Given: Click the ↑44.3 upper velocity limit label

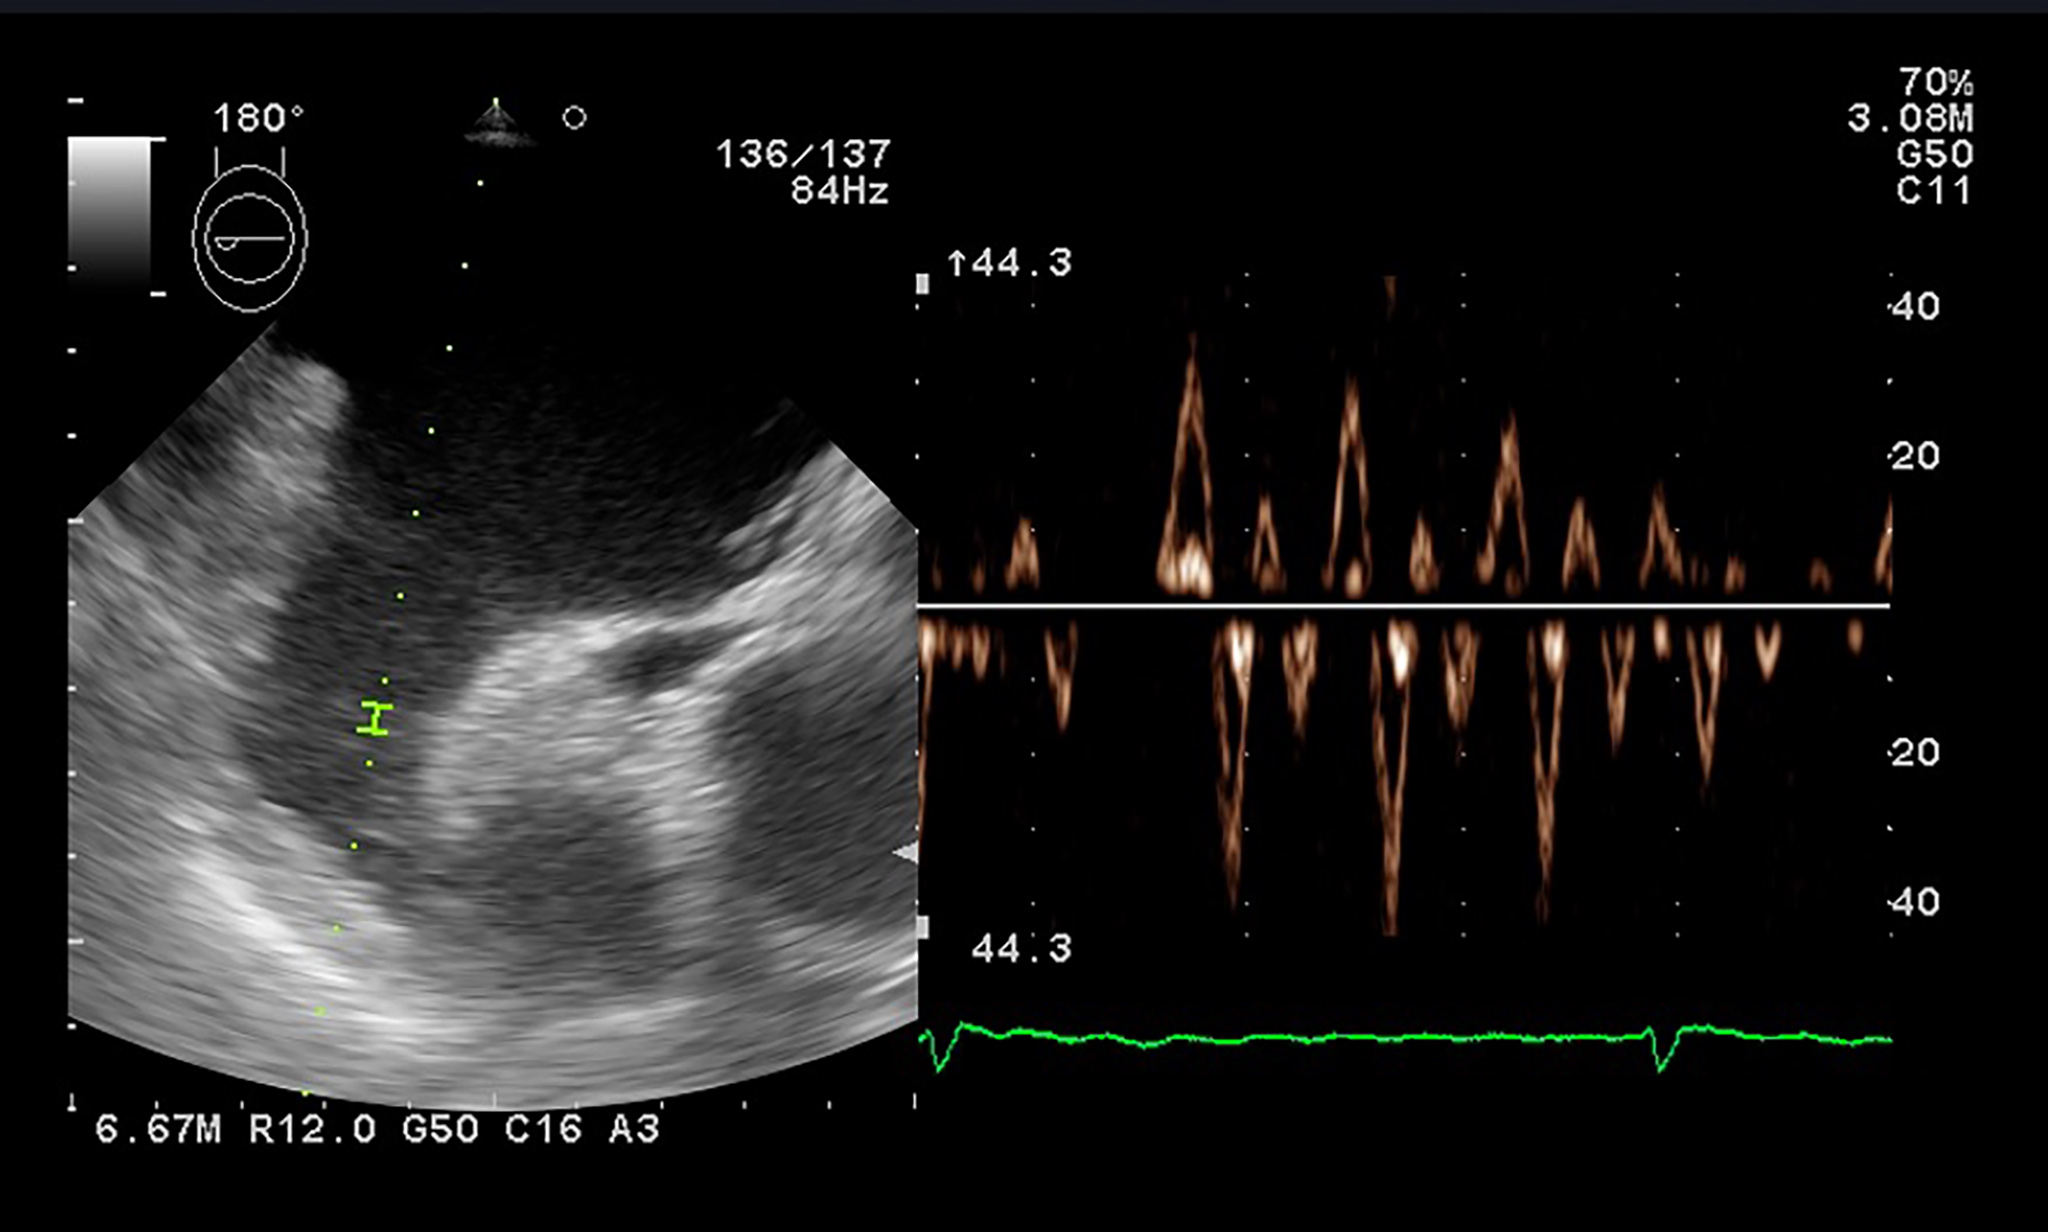Looking at the screenshot, I should coord(1010,264).
